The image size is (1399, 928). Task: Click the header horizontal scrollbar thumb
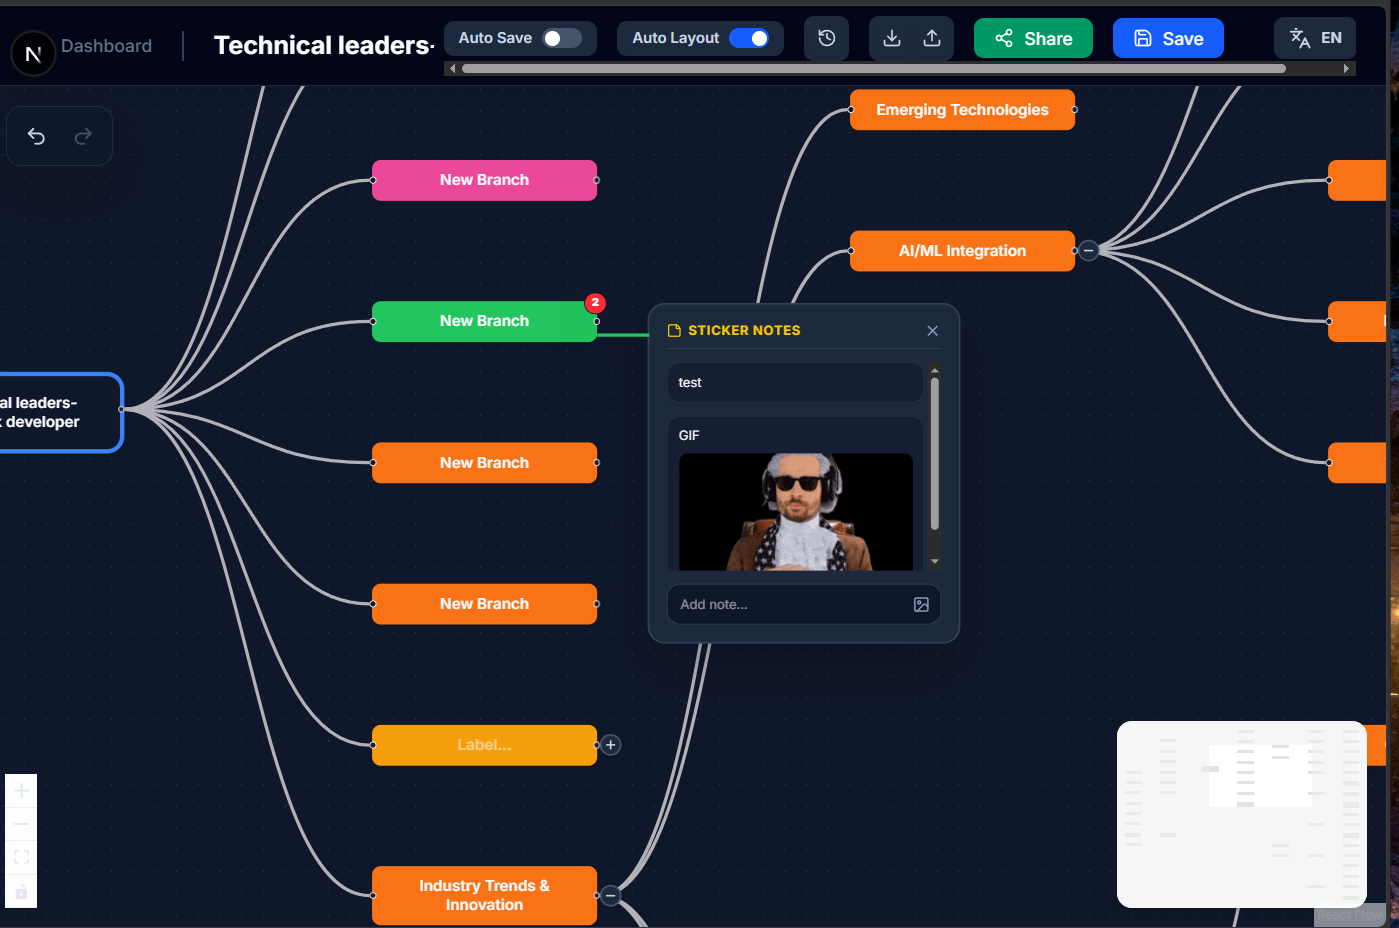(x=873, y=69)
